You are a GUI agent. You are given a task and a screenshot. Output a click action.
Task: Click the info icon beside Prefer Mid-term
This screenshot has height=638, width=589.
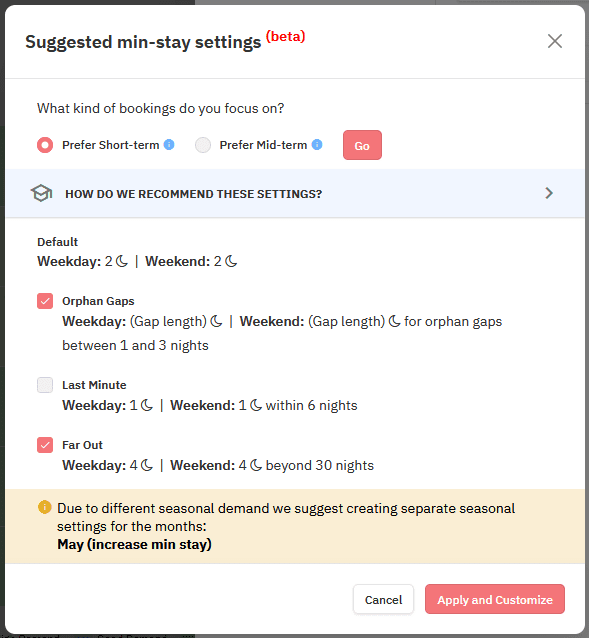[x=317, y=144]
